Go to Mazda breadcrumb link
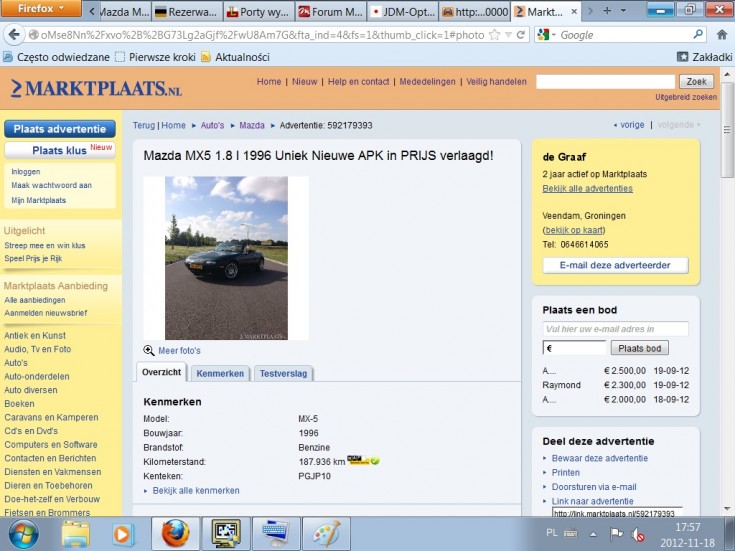The width and height of the screenshot is (735, 551). [252, 125]
